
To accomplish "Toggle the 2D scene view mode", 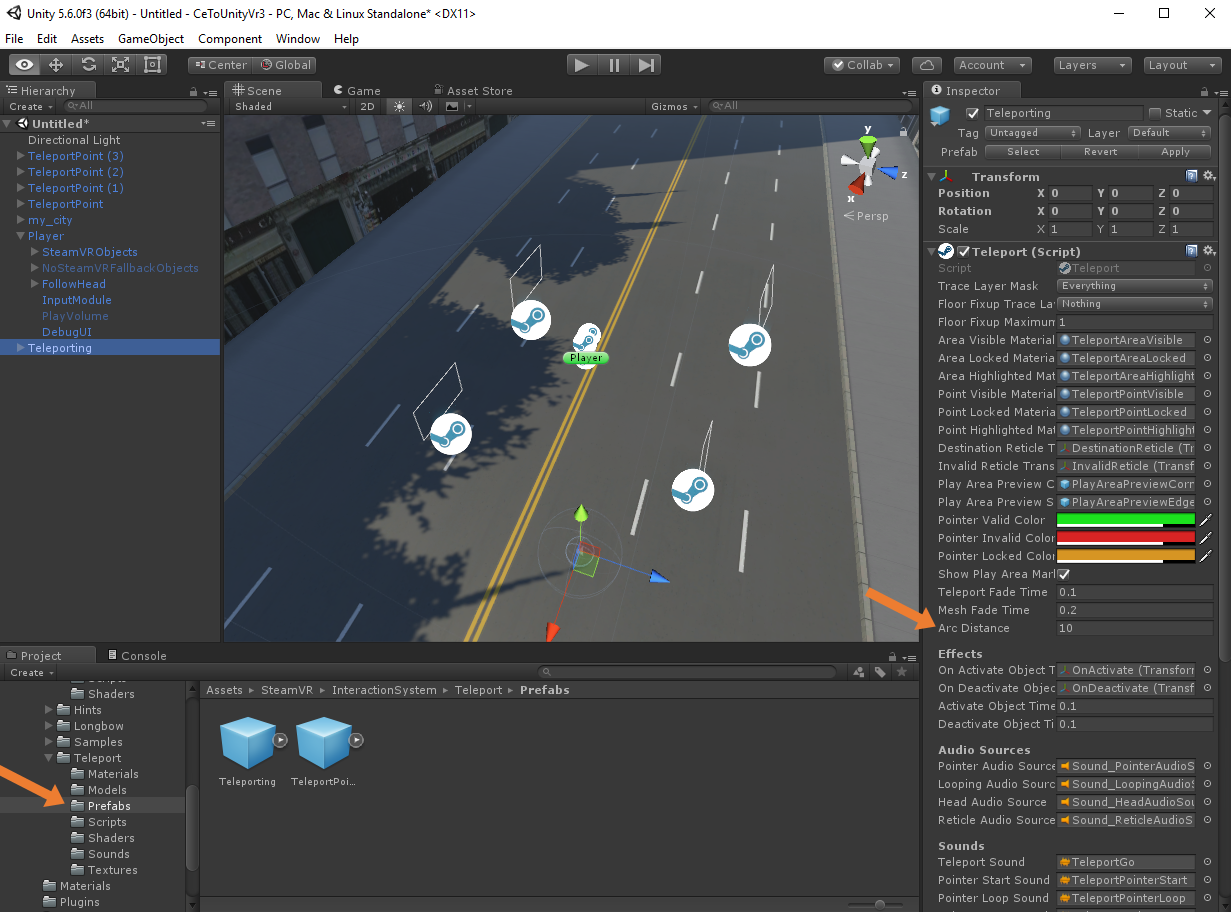I will [x=367, y=106].
